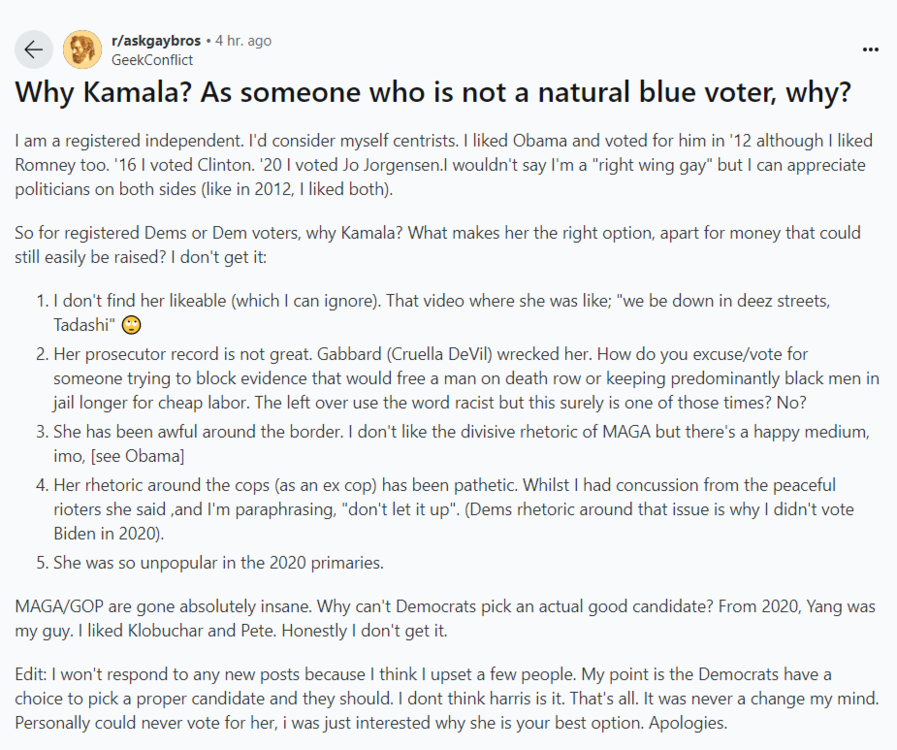This screenshot has height=750, width=897.
Task: Click the 'registered independent' opening paragraph
Action: [x=444, y=165]
